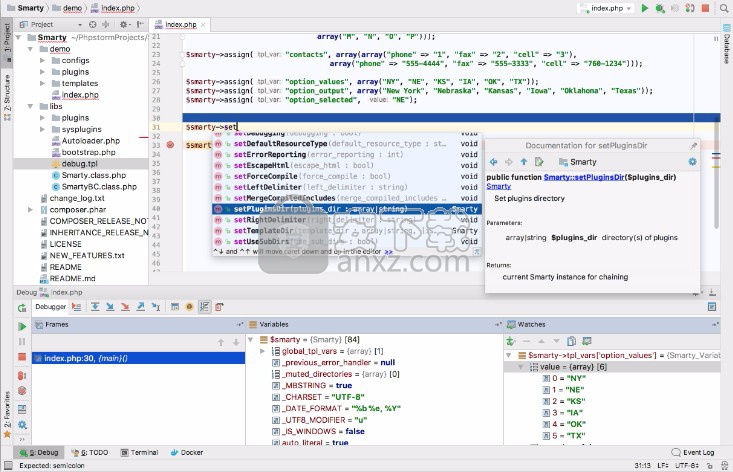Select the Debugger tab
The height and width of the screenshot is (472, 733).
coord(50,307)
